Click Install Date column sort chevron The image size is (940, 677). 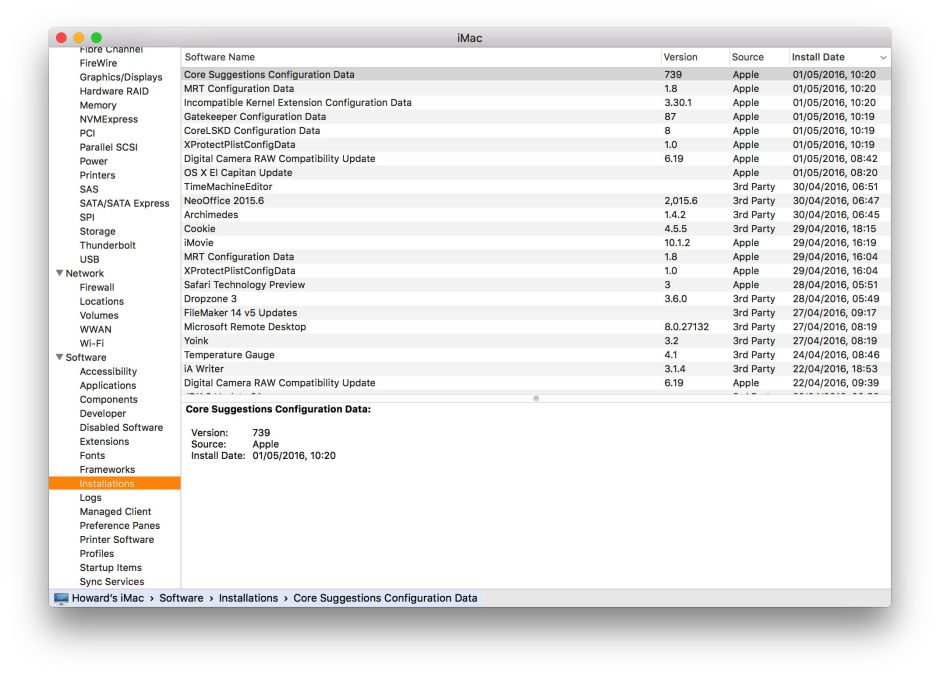(882, 58)
